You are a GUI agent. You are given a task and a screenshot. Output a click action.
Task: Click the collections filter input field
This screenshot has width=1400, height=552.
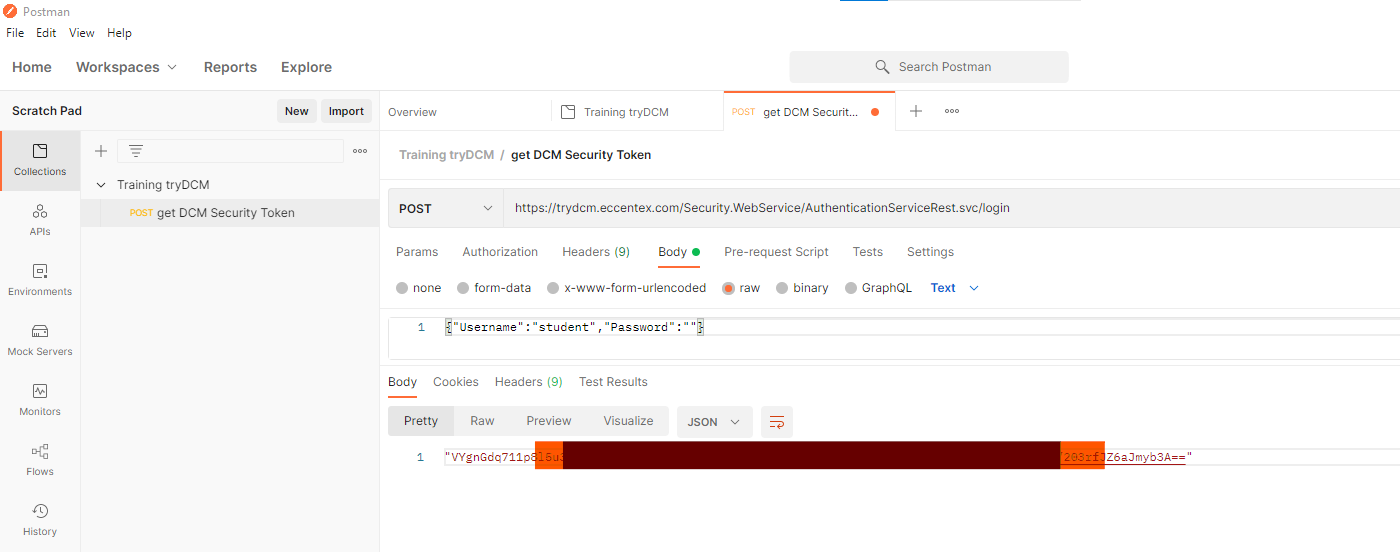tap(230, 151)
